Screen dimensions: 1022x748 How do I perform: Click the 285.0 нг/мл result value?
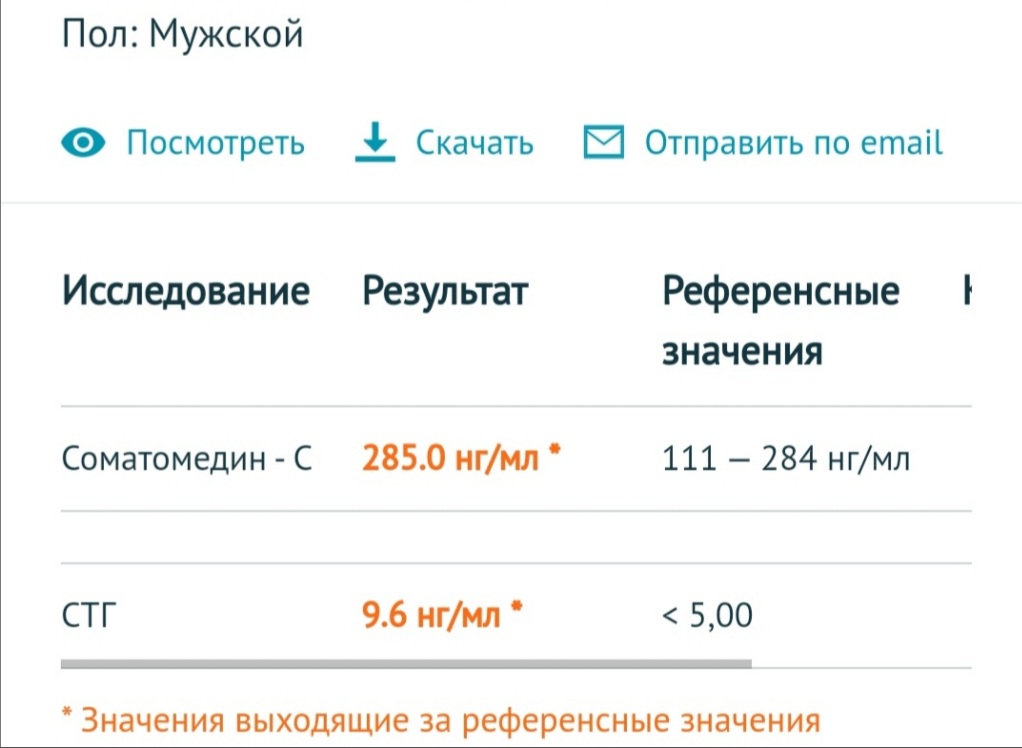coord(450,459)
